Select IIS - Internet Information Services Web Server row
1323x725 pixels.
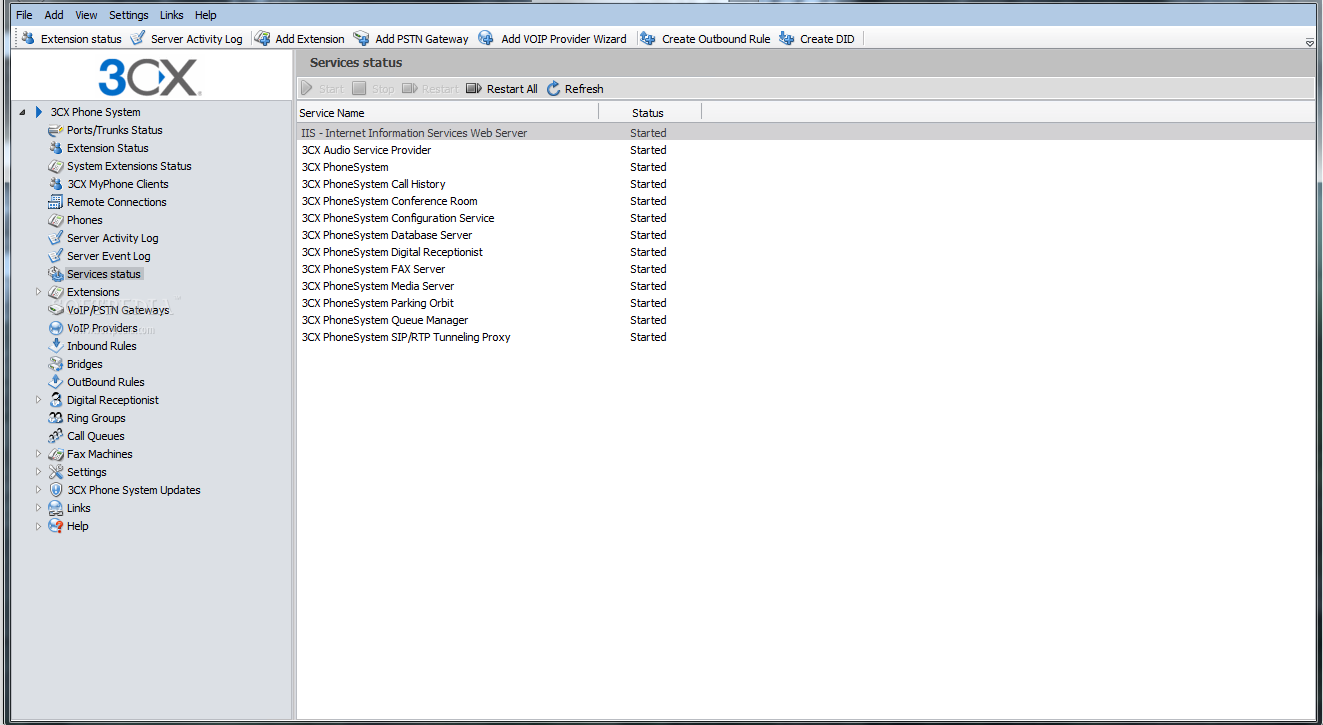pos(806,133)
